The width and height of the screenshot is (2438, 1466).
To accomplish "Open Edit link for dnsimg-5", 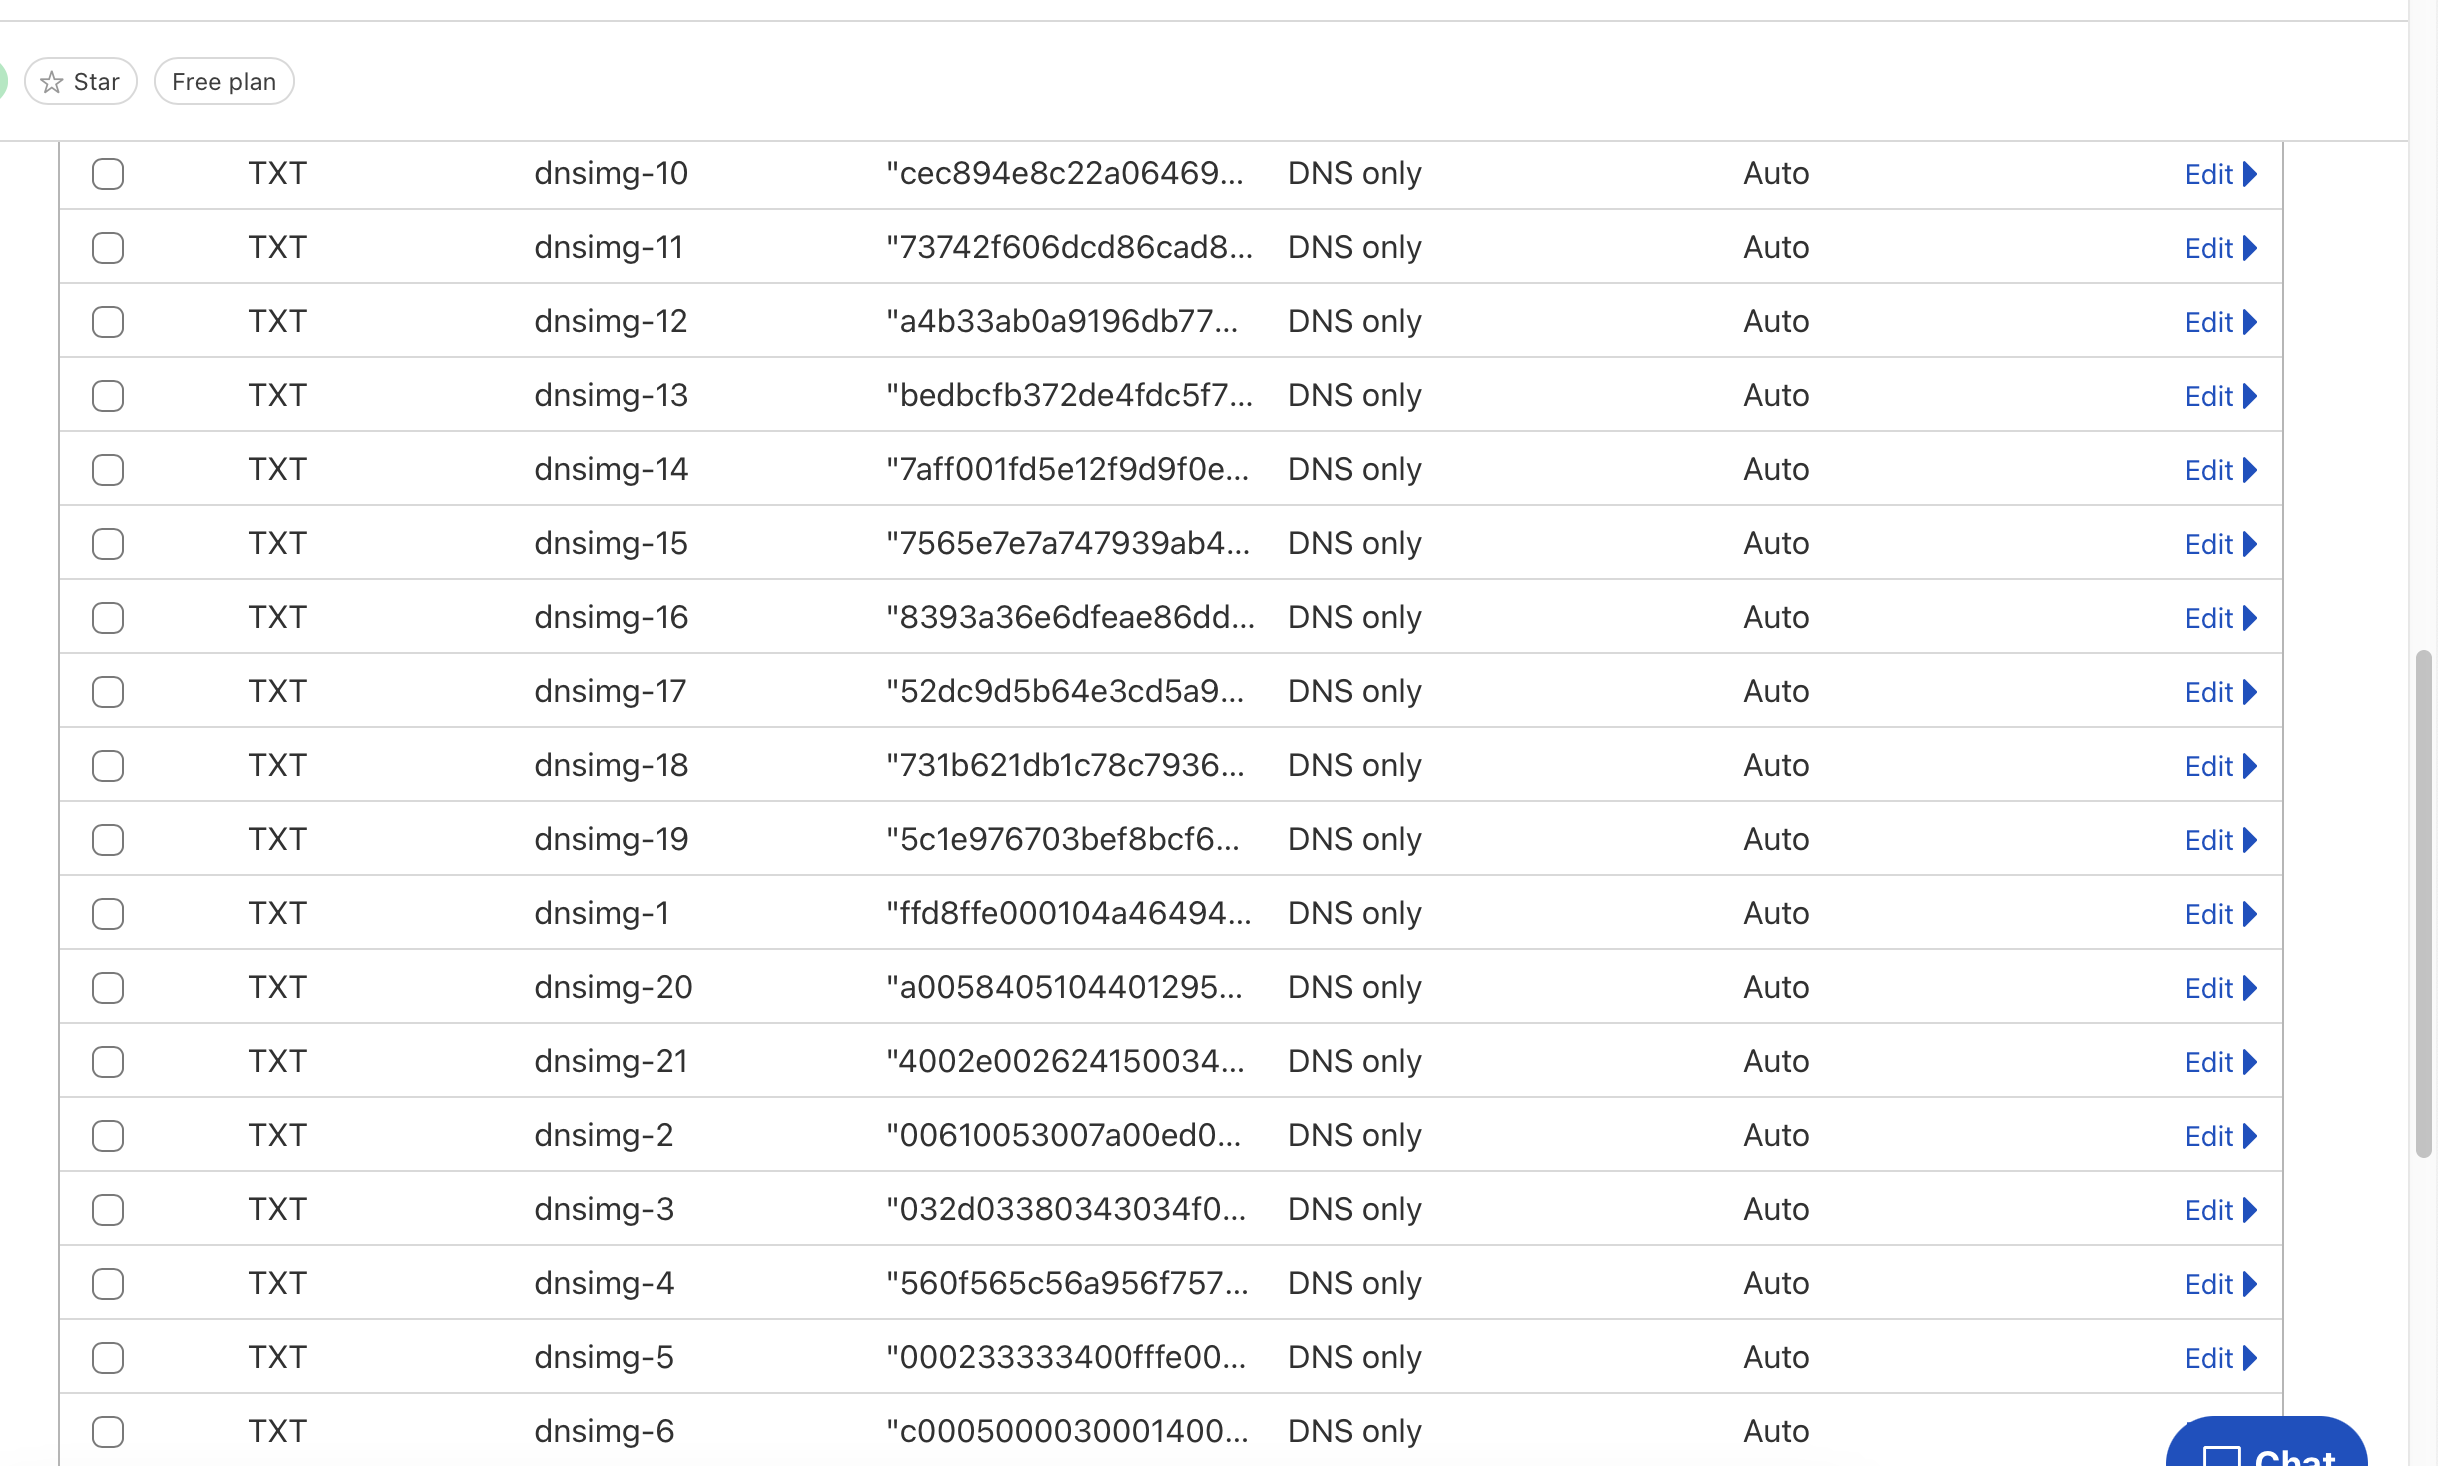I will pos(2220,1358).
